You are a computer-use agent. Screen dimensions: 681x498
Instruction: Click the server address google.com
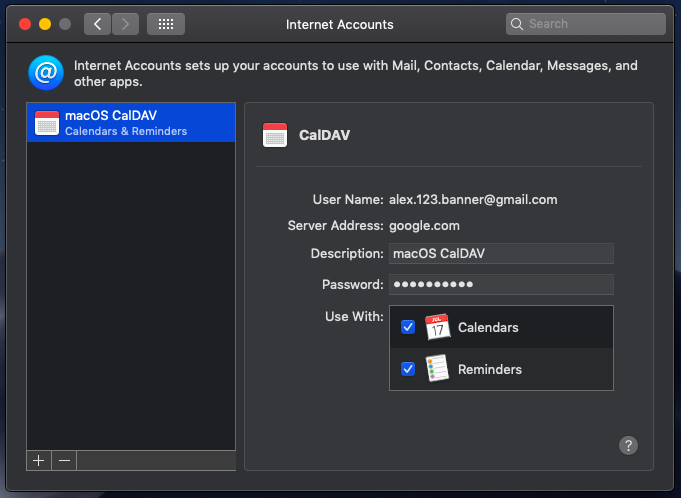point(424,226)
